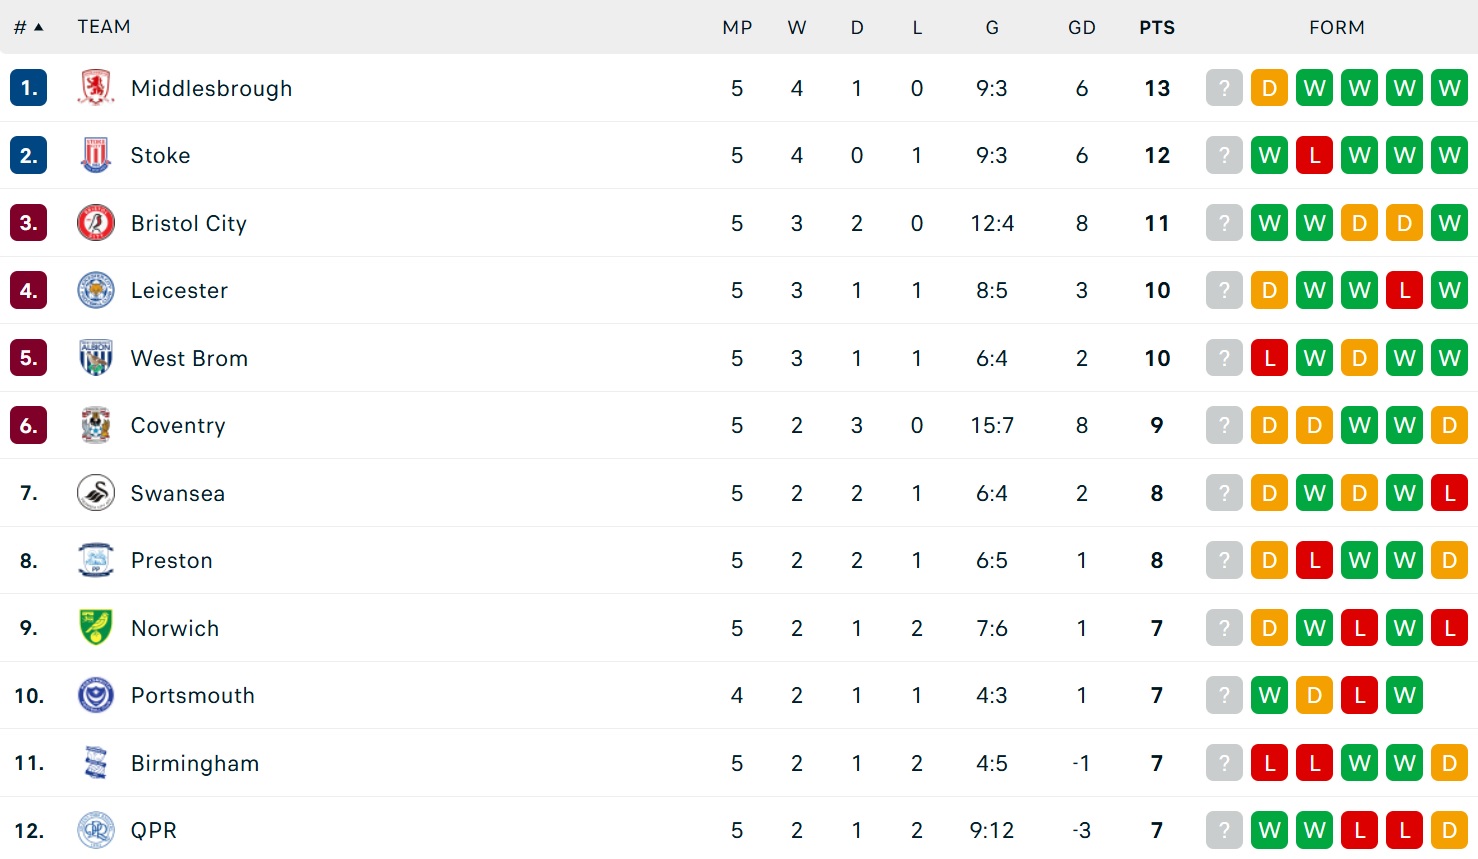Select the West Brom crest icon
The image size is (1478, 859).
point(96,358)
